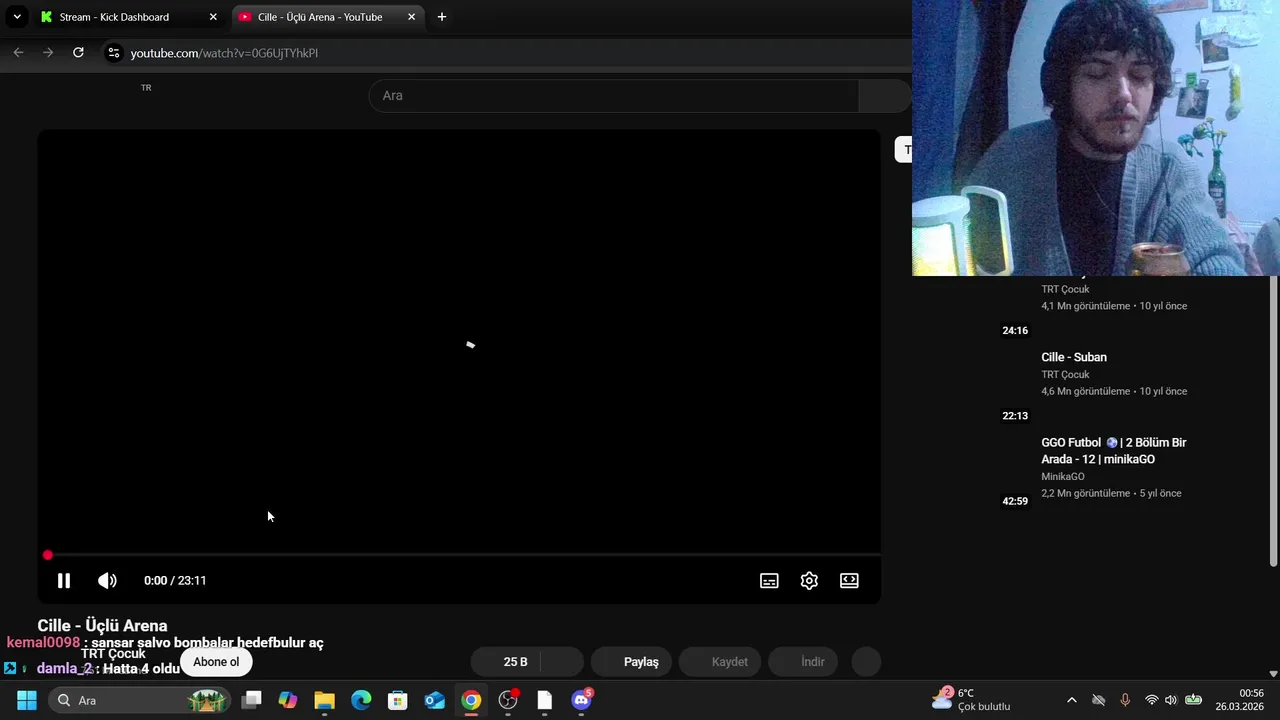Go back in browser history
Screen dimensions: 1280x720
point(18,52)
